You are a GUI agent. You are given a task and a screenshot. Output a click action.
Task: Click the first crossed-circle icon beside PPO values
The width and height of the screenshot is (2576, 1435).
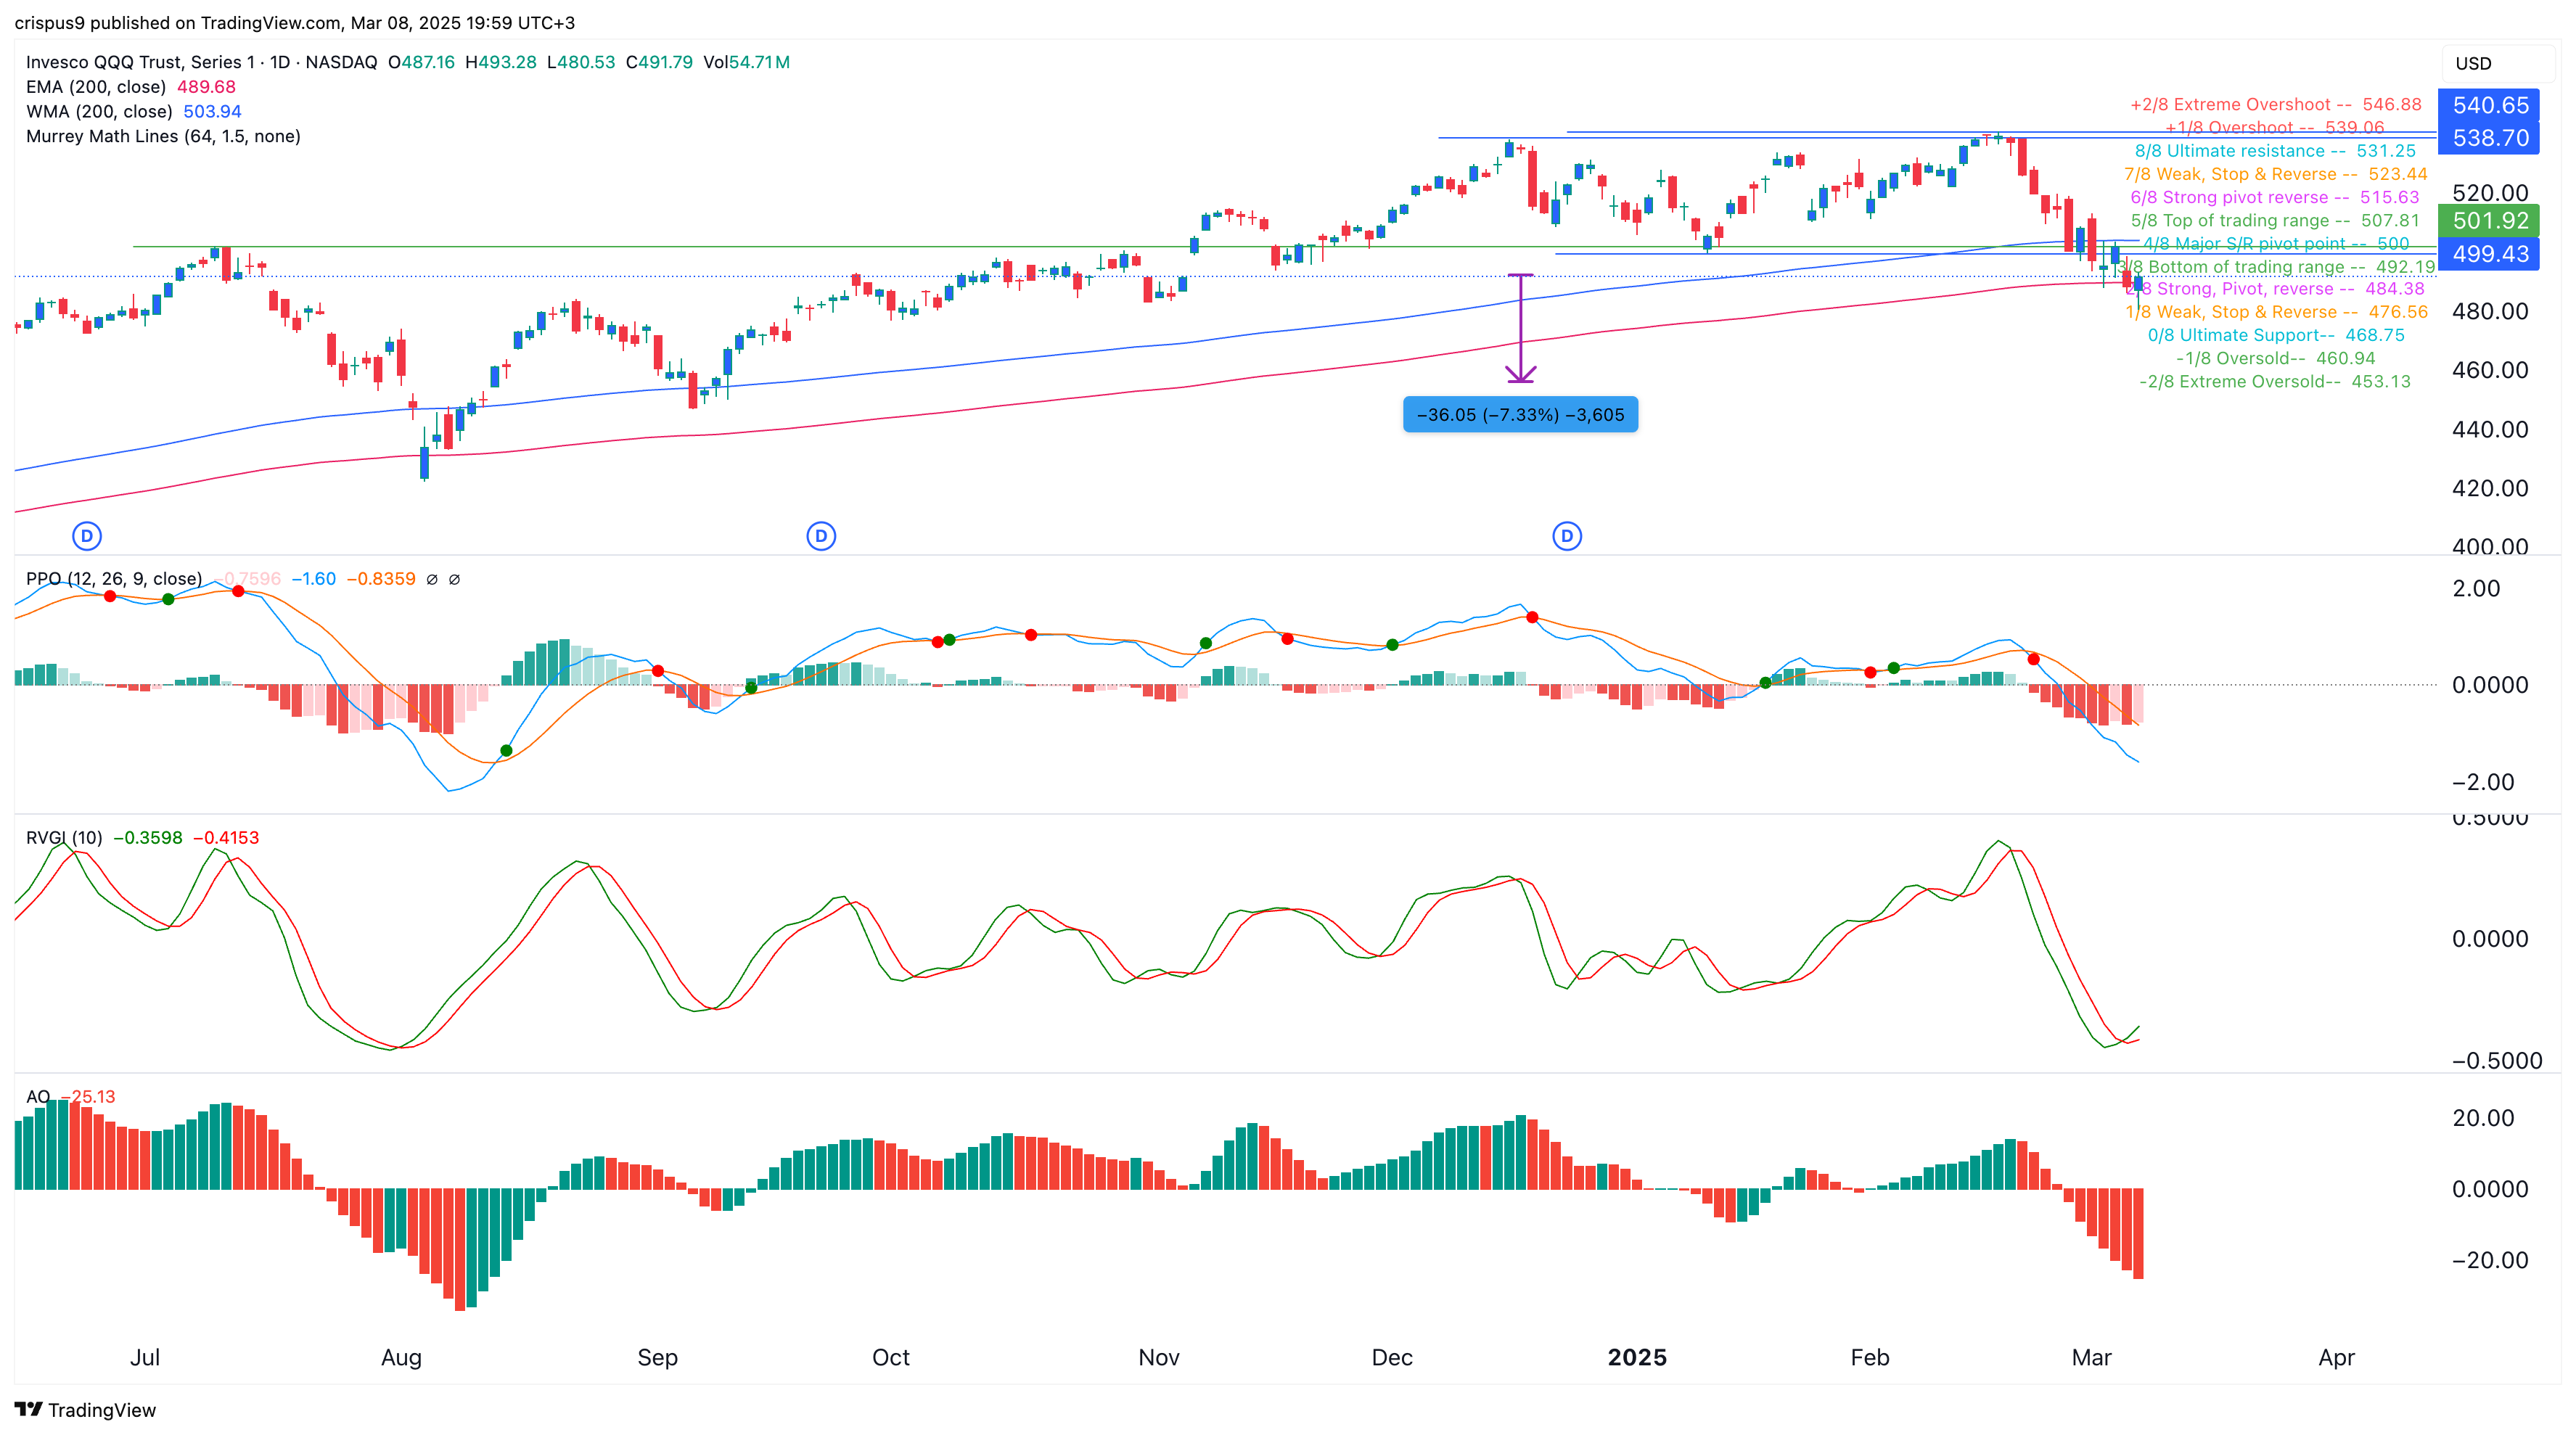(x=432, y=579)
